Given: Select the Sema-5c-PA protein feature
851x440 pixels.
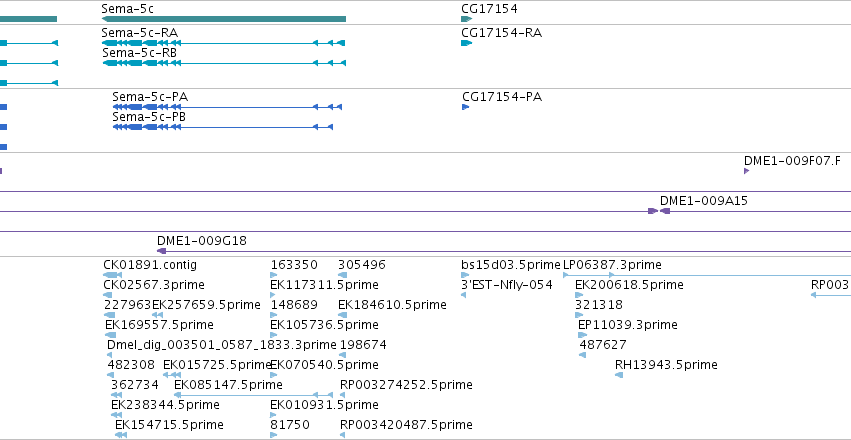Looking at the screenshot, I should coord(227,107).
